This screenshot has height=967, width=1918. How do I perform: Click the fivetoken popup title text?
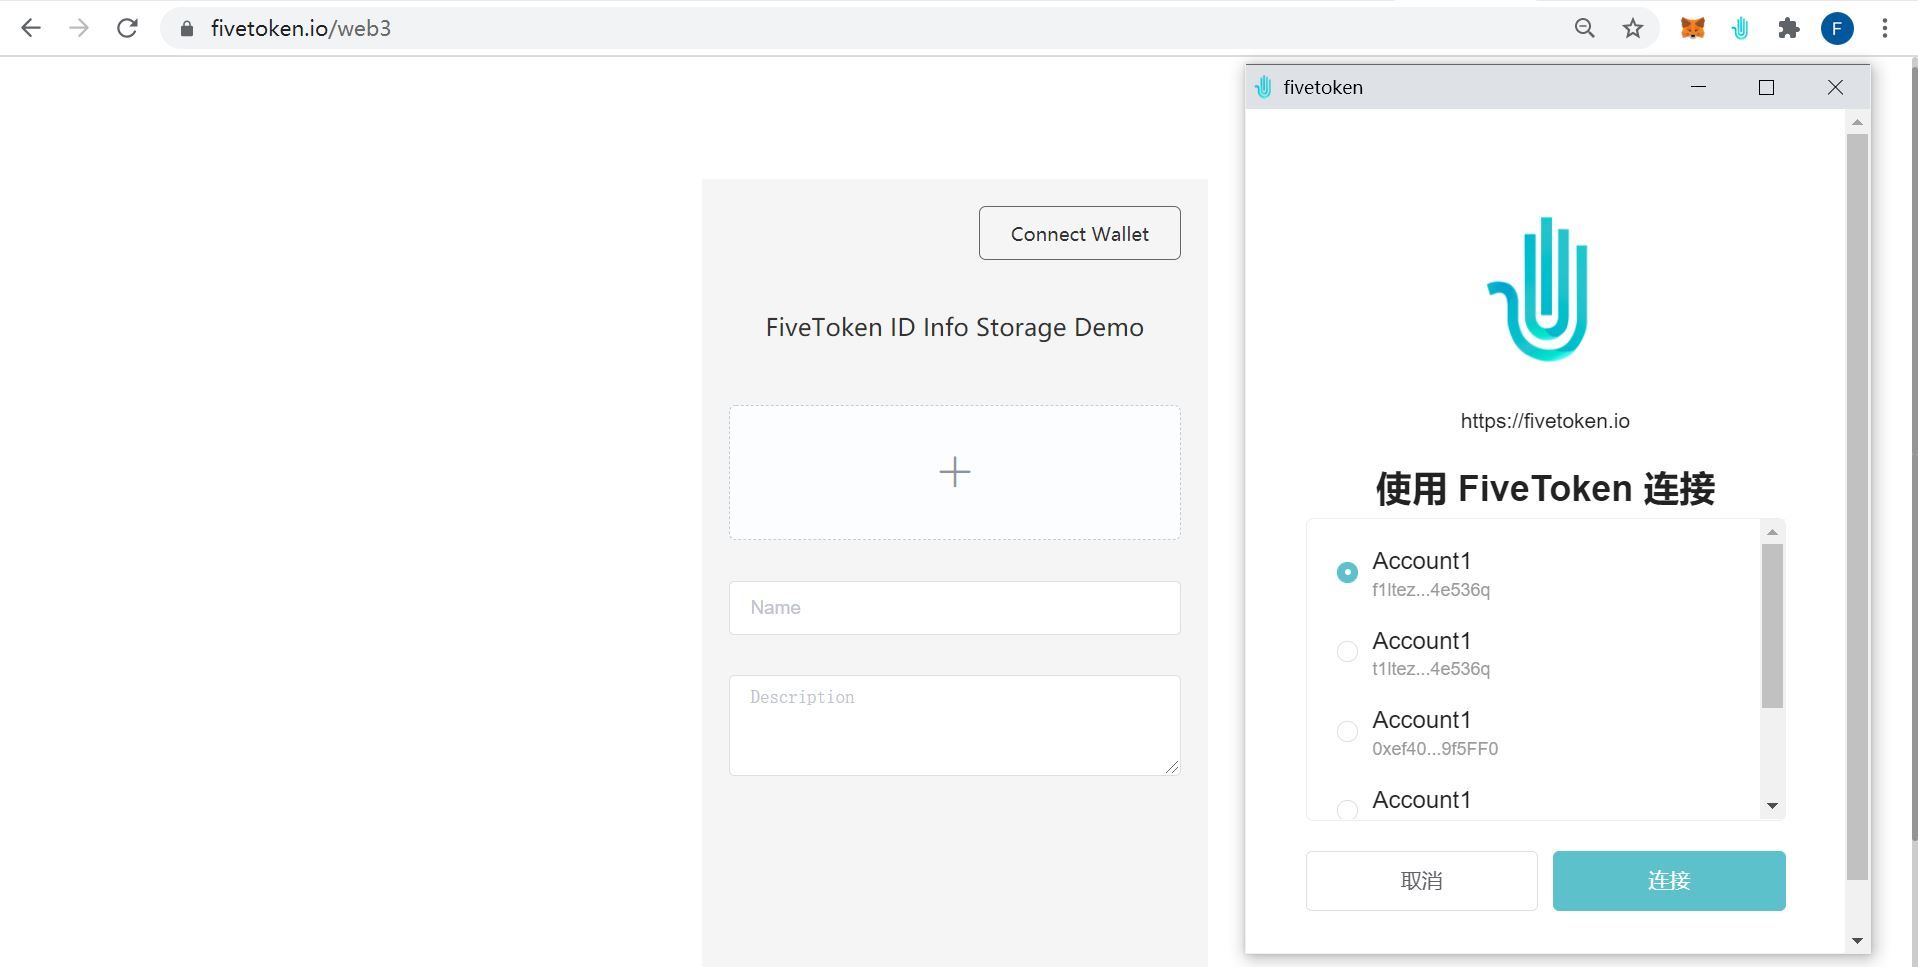pyautogui.click(x=1323, y=87)
